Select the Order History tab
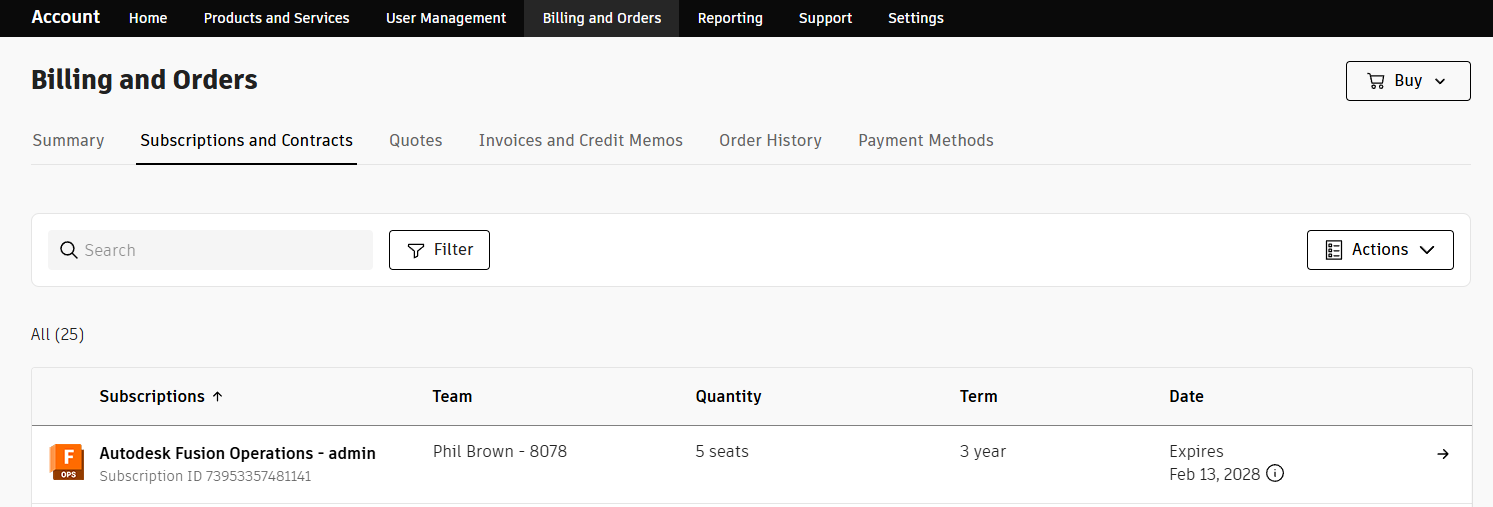The width and height of the screenshot is (1493, 507). click(x=770, y=141)
